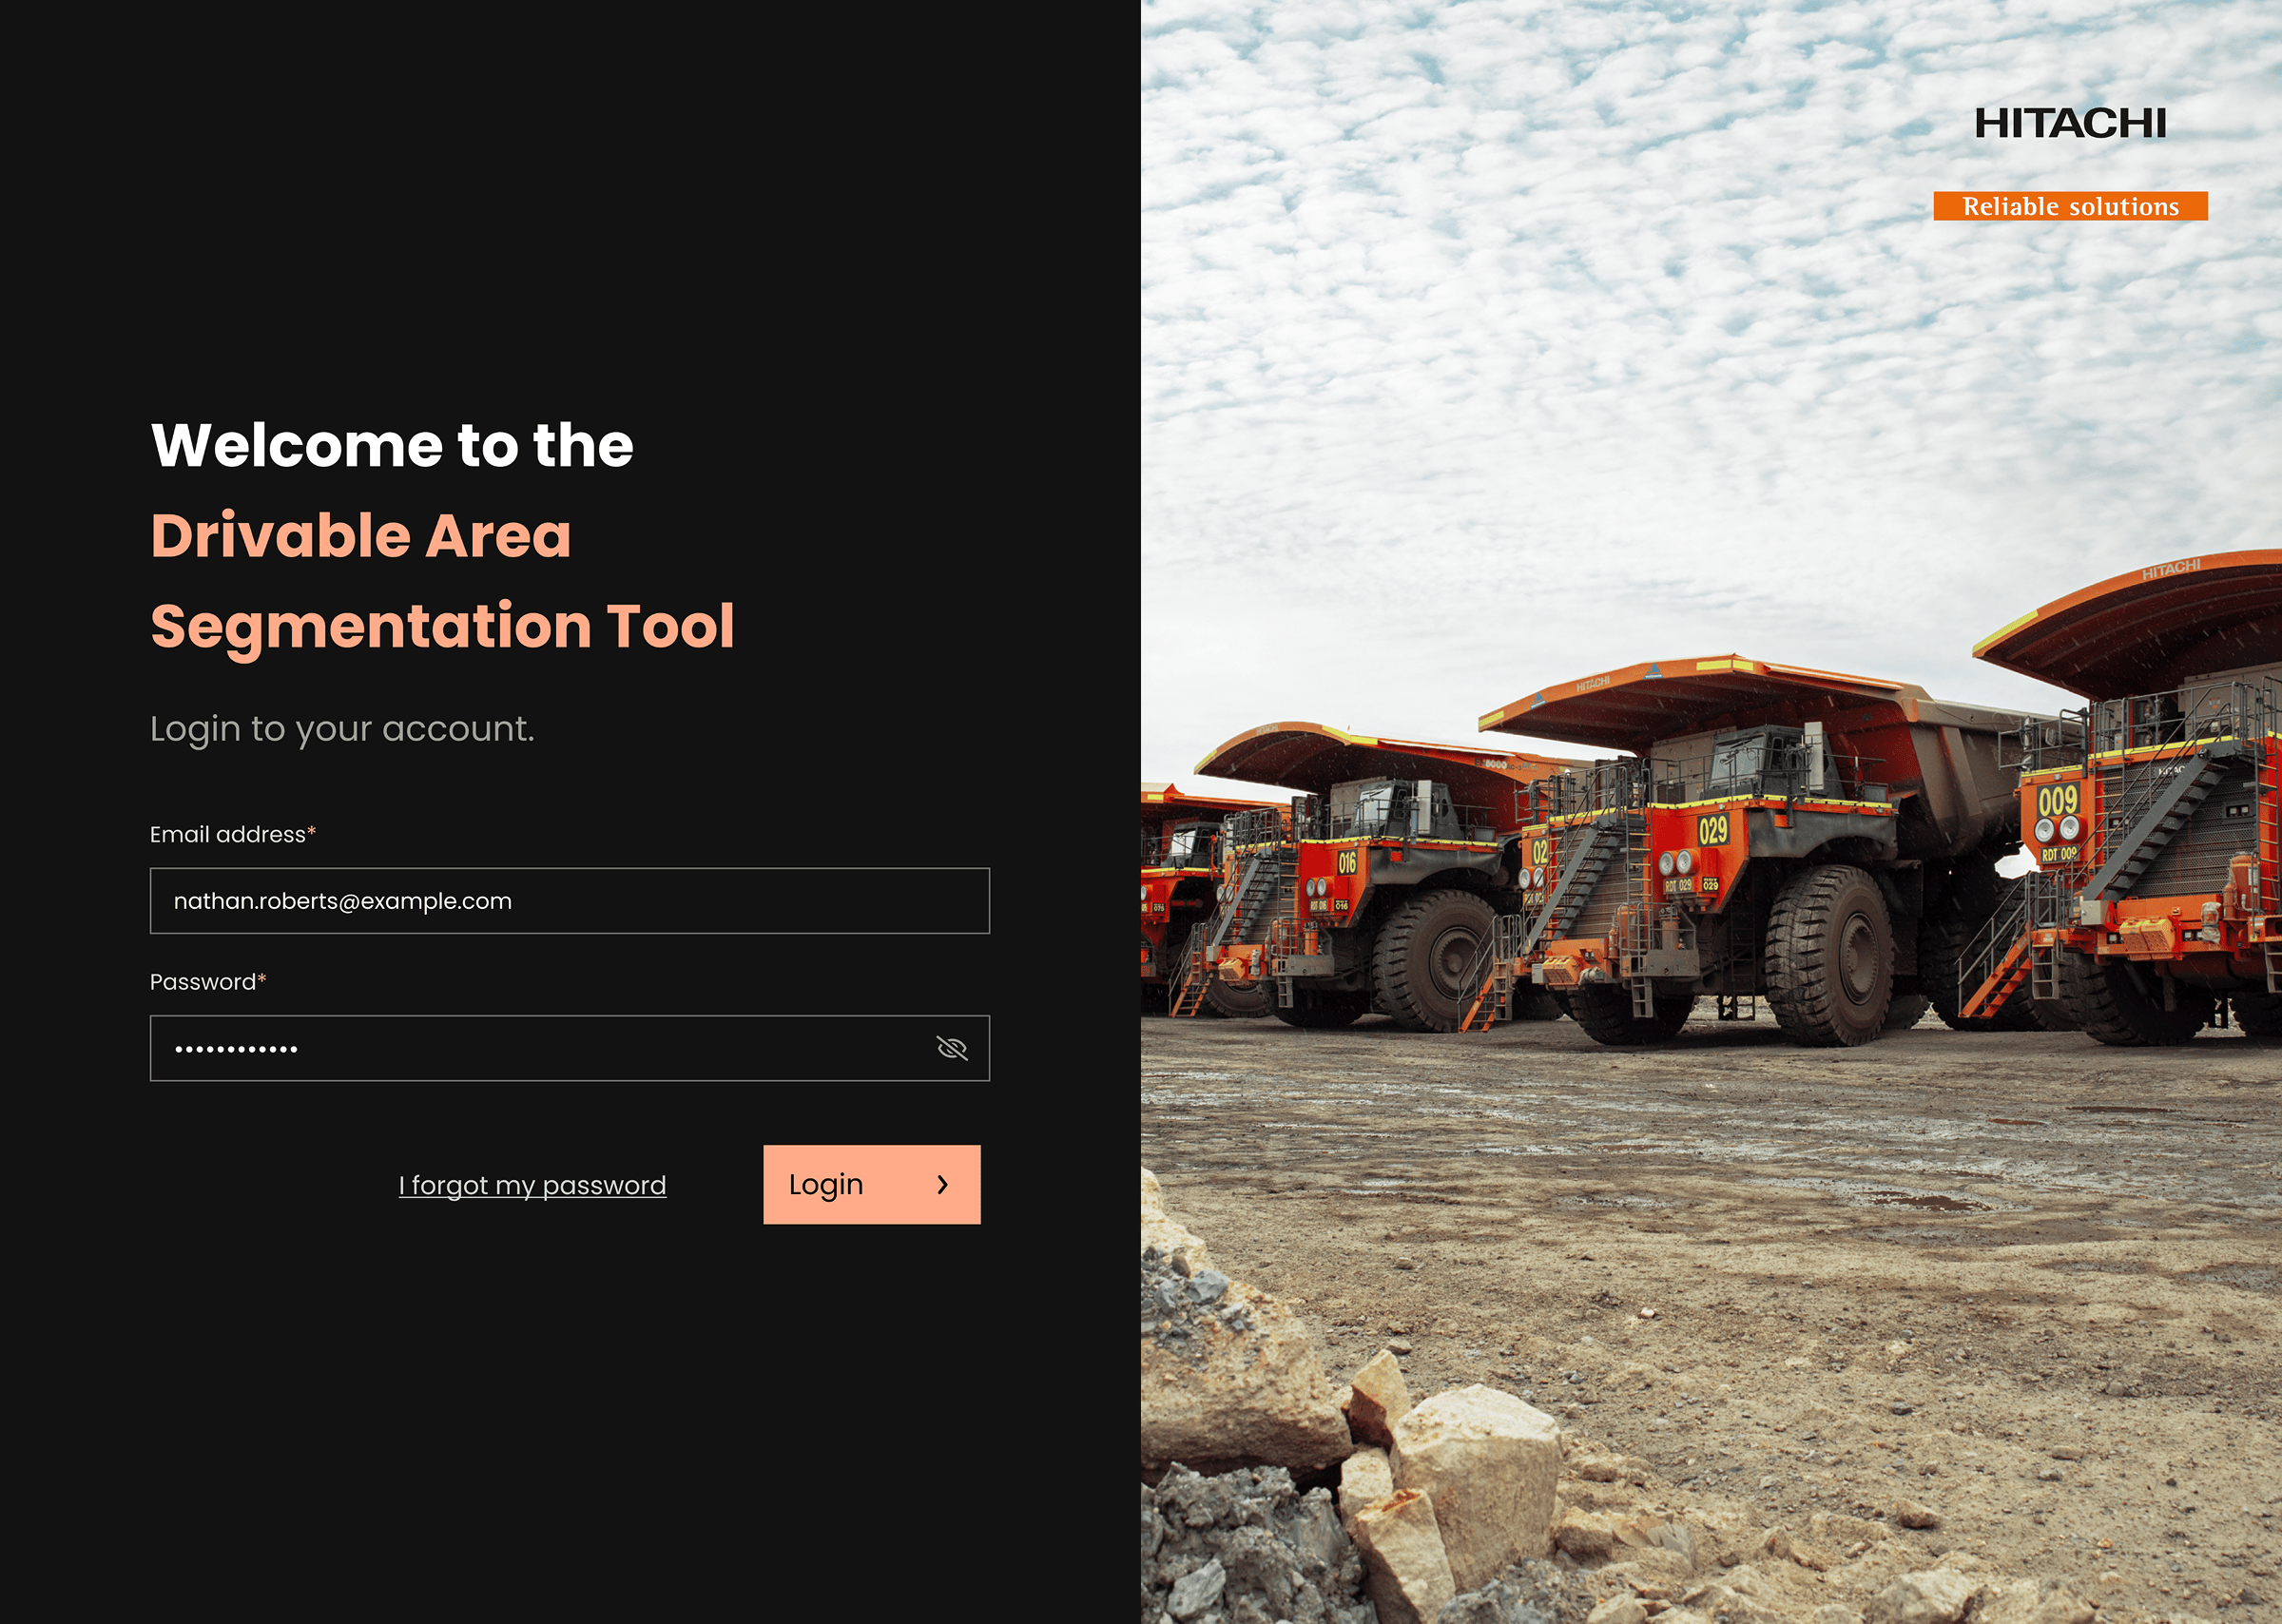Click the Email address label
The width and height of the screenshot is (2282, 1624).
233,834
